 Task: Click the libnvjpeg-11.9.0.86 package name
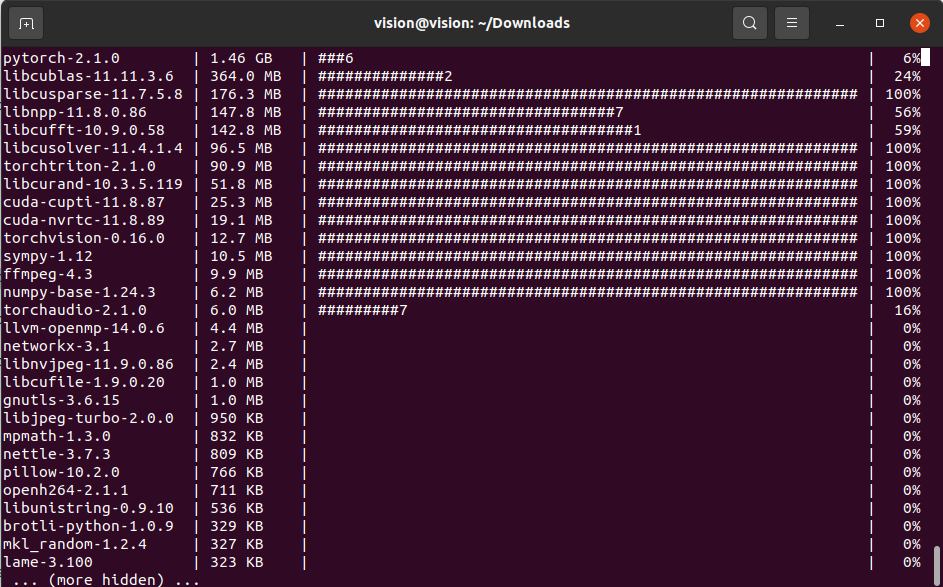point(88,365)
